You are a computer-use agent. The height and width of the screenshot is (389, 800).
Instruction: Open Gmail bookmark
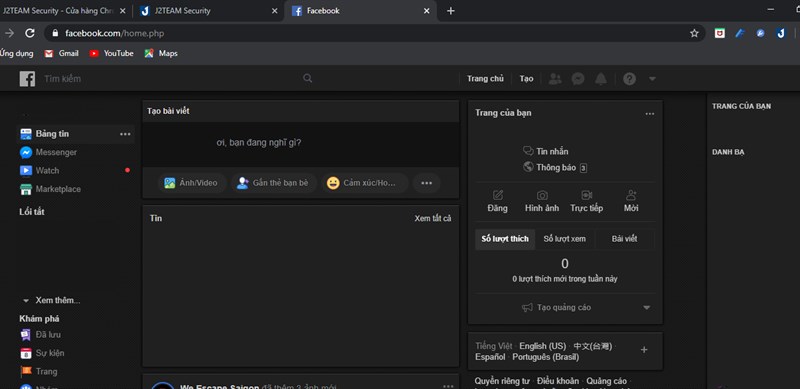(61, 53)
